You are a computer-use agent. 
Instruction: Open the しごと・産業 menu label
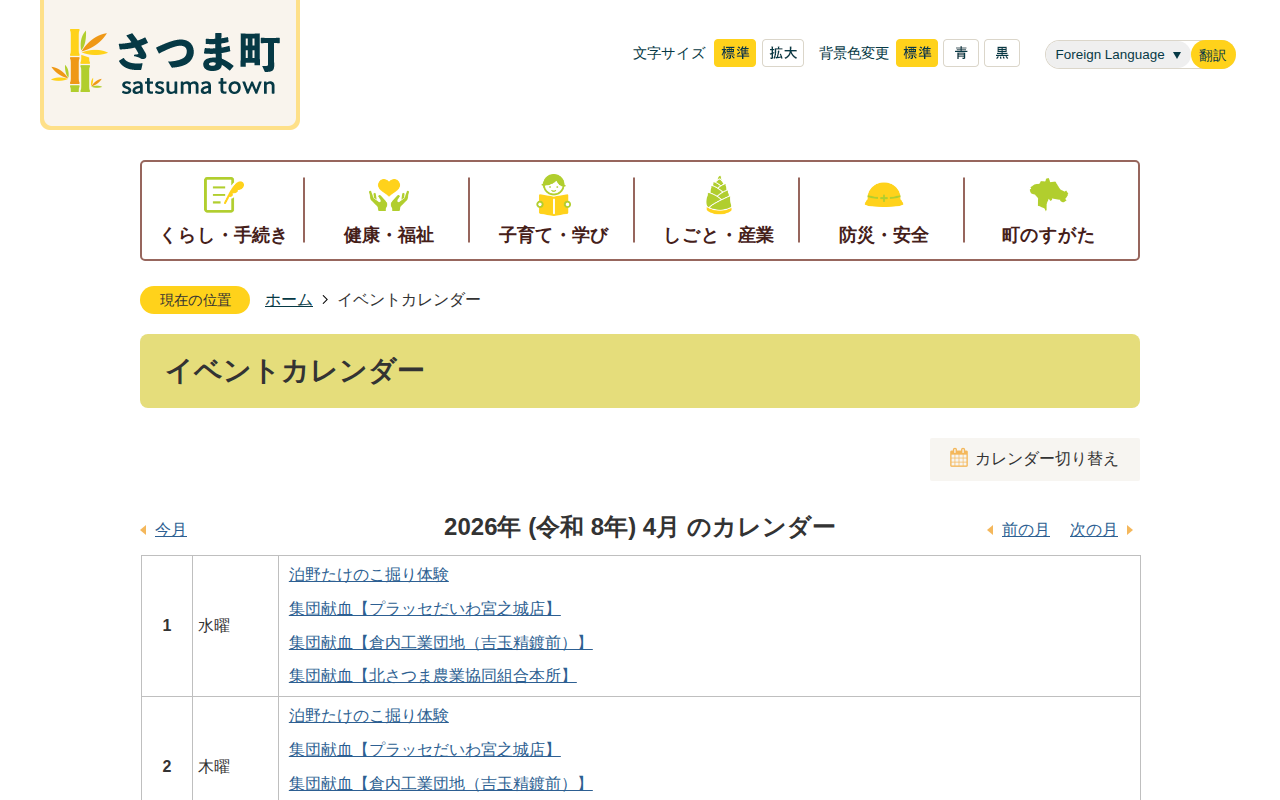[x=719, y=235]
